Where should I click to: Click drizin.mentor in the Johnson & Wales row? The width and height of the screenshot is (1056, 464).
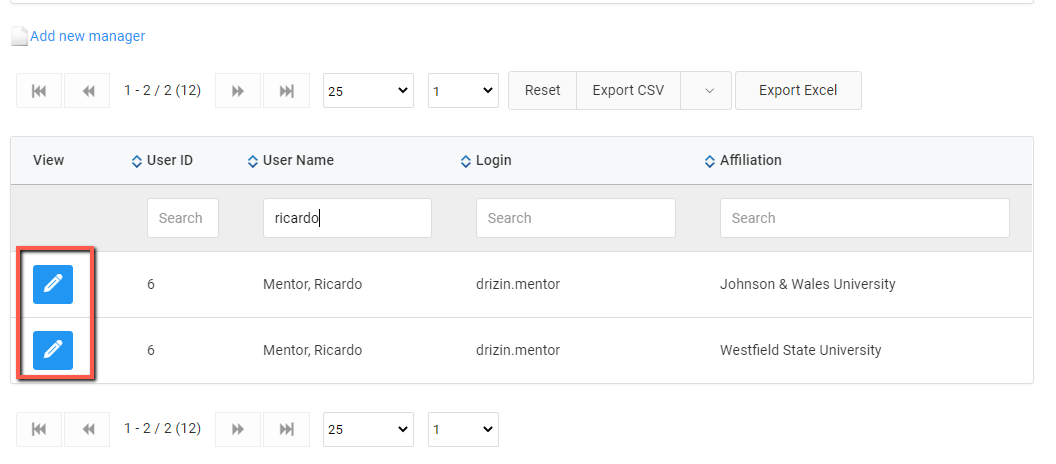coord(518,284)
